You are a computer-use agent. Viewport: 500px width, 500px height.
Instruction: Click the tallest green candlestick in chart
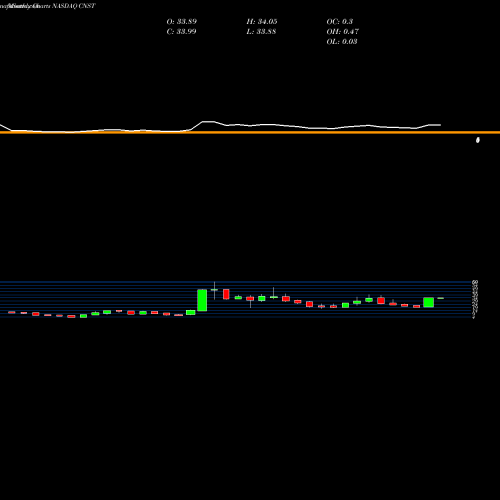pyautogui.click(x=202, y=300)
